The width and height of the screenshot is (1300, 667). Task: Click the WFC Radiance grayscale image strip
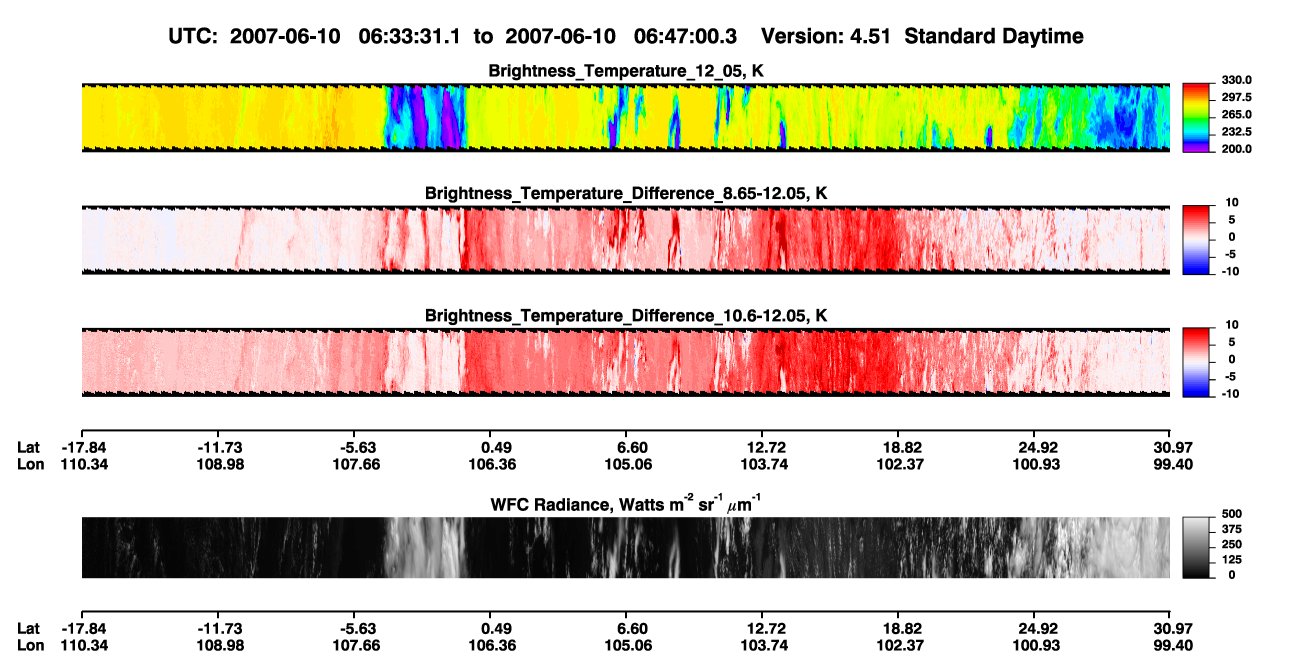coord(625,548)
